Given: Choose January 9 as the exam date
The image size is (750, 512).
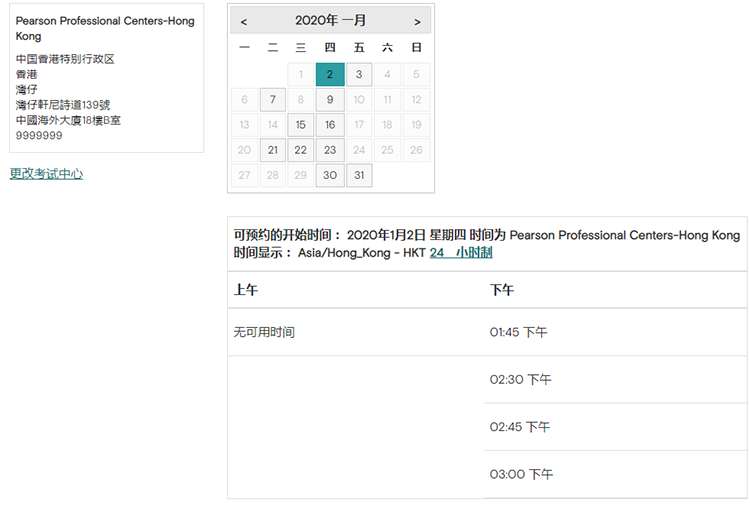Looking at the screenshot, I should [x=330, y=100].
